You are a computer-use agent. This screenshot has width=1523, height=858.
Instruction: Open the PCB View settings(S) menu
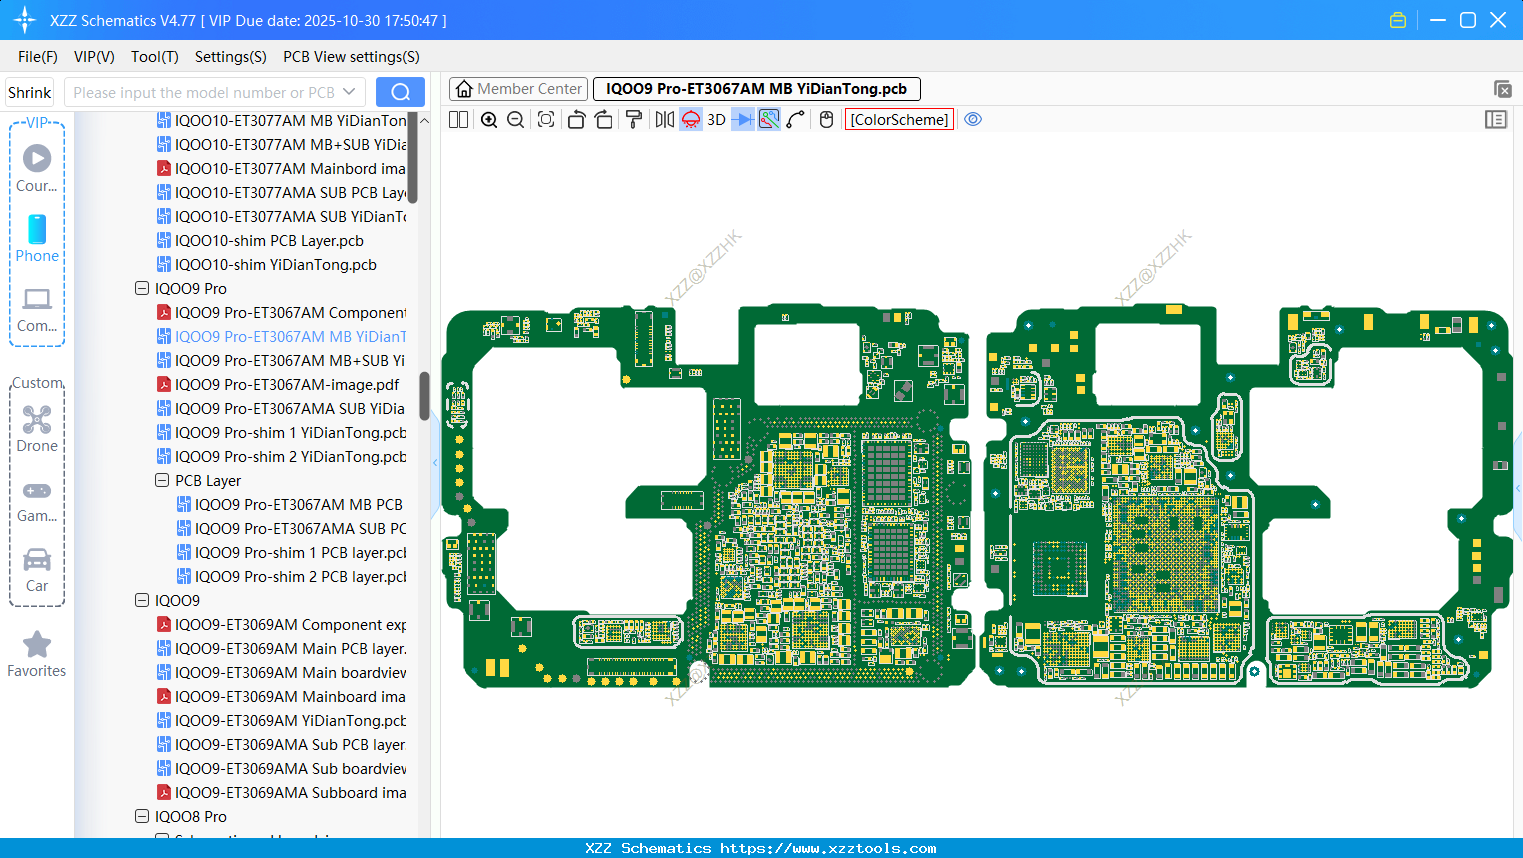pyautogui.click(x=351, y=57)
